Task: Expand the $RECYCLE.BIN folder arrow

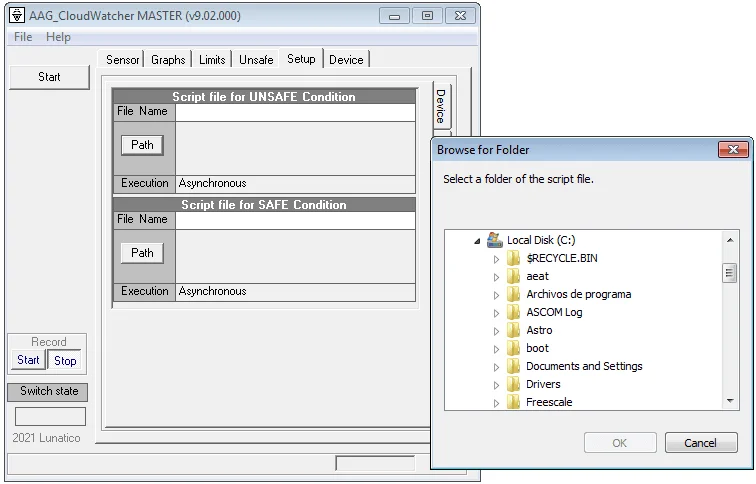Action: tap(496, 259)
